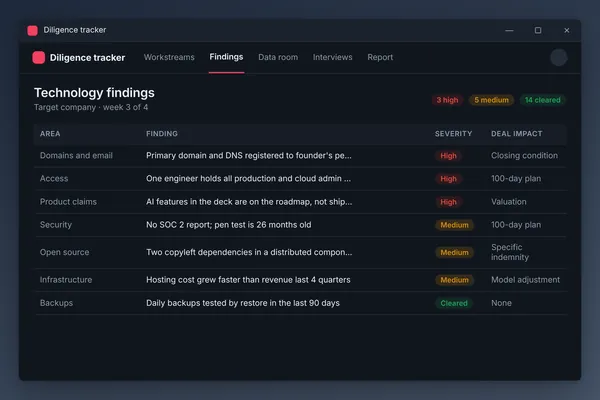
Task: Sort by the AREA column header
Action: [x=50, y=134]
